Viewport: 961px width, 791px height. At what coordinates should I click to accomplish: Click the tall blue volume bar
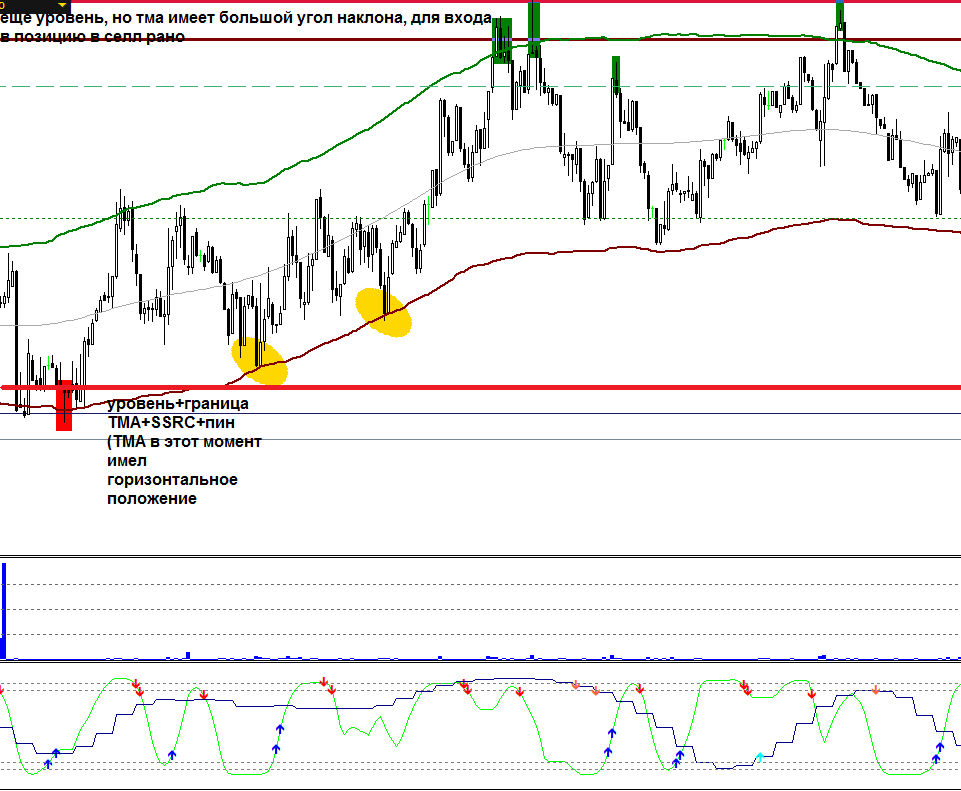[x=3, y=611]
